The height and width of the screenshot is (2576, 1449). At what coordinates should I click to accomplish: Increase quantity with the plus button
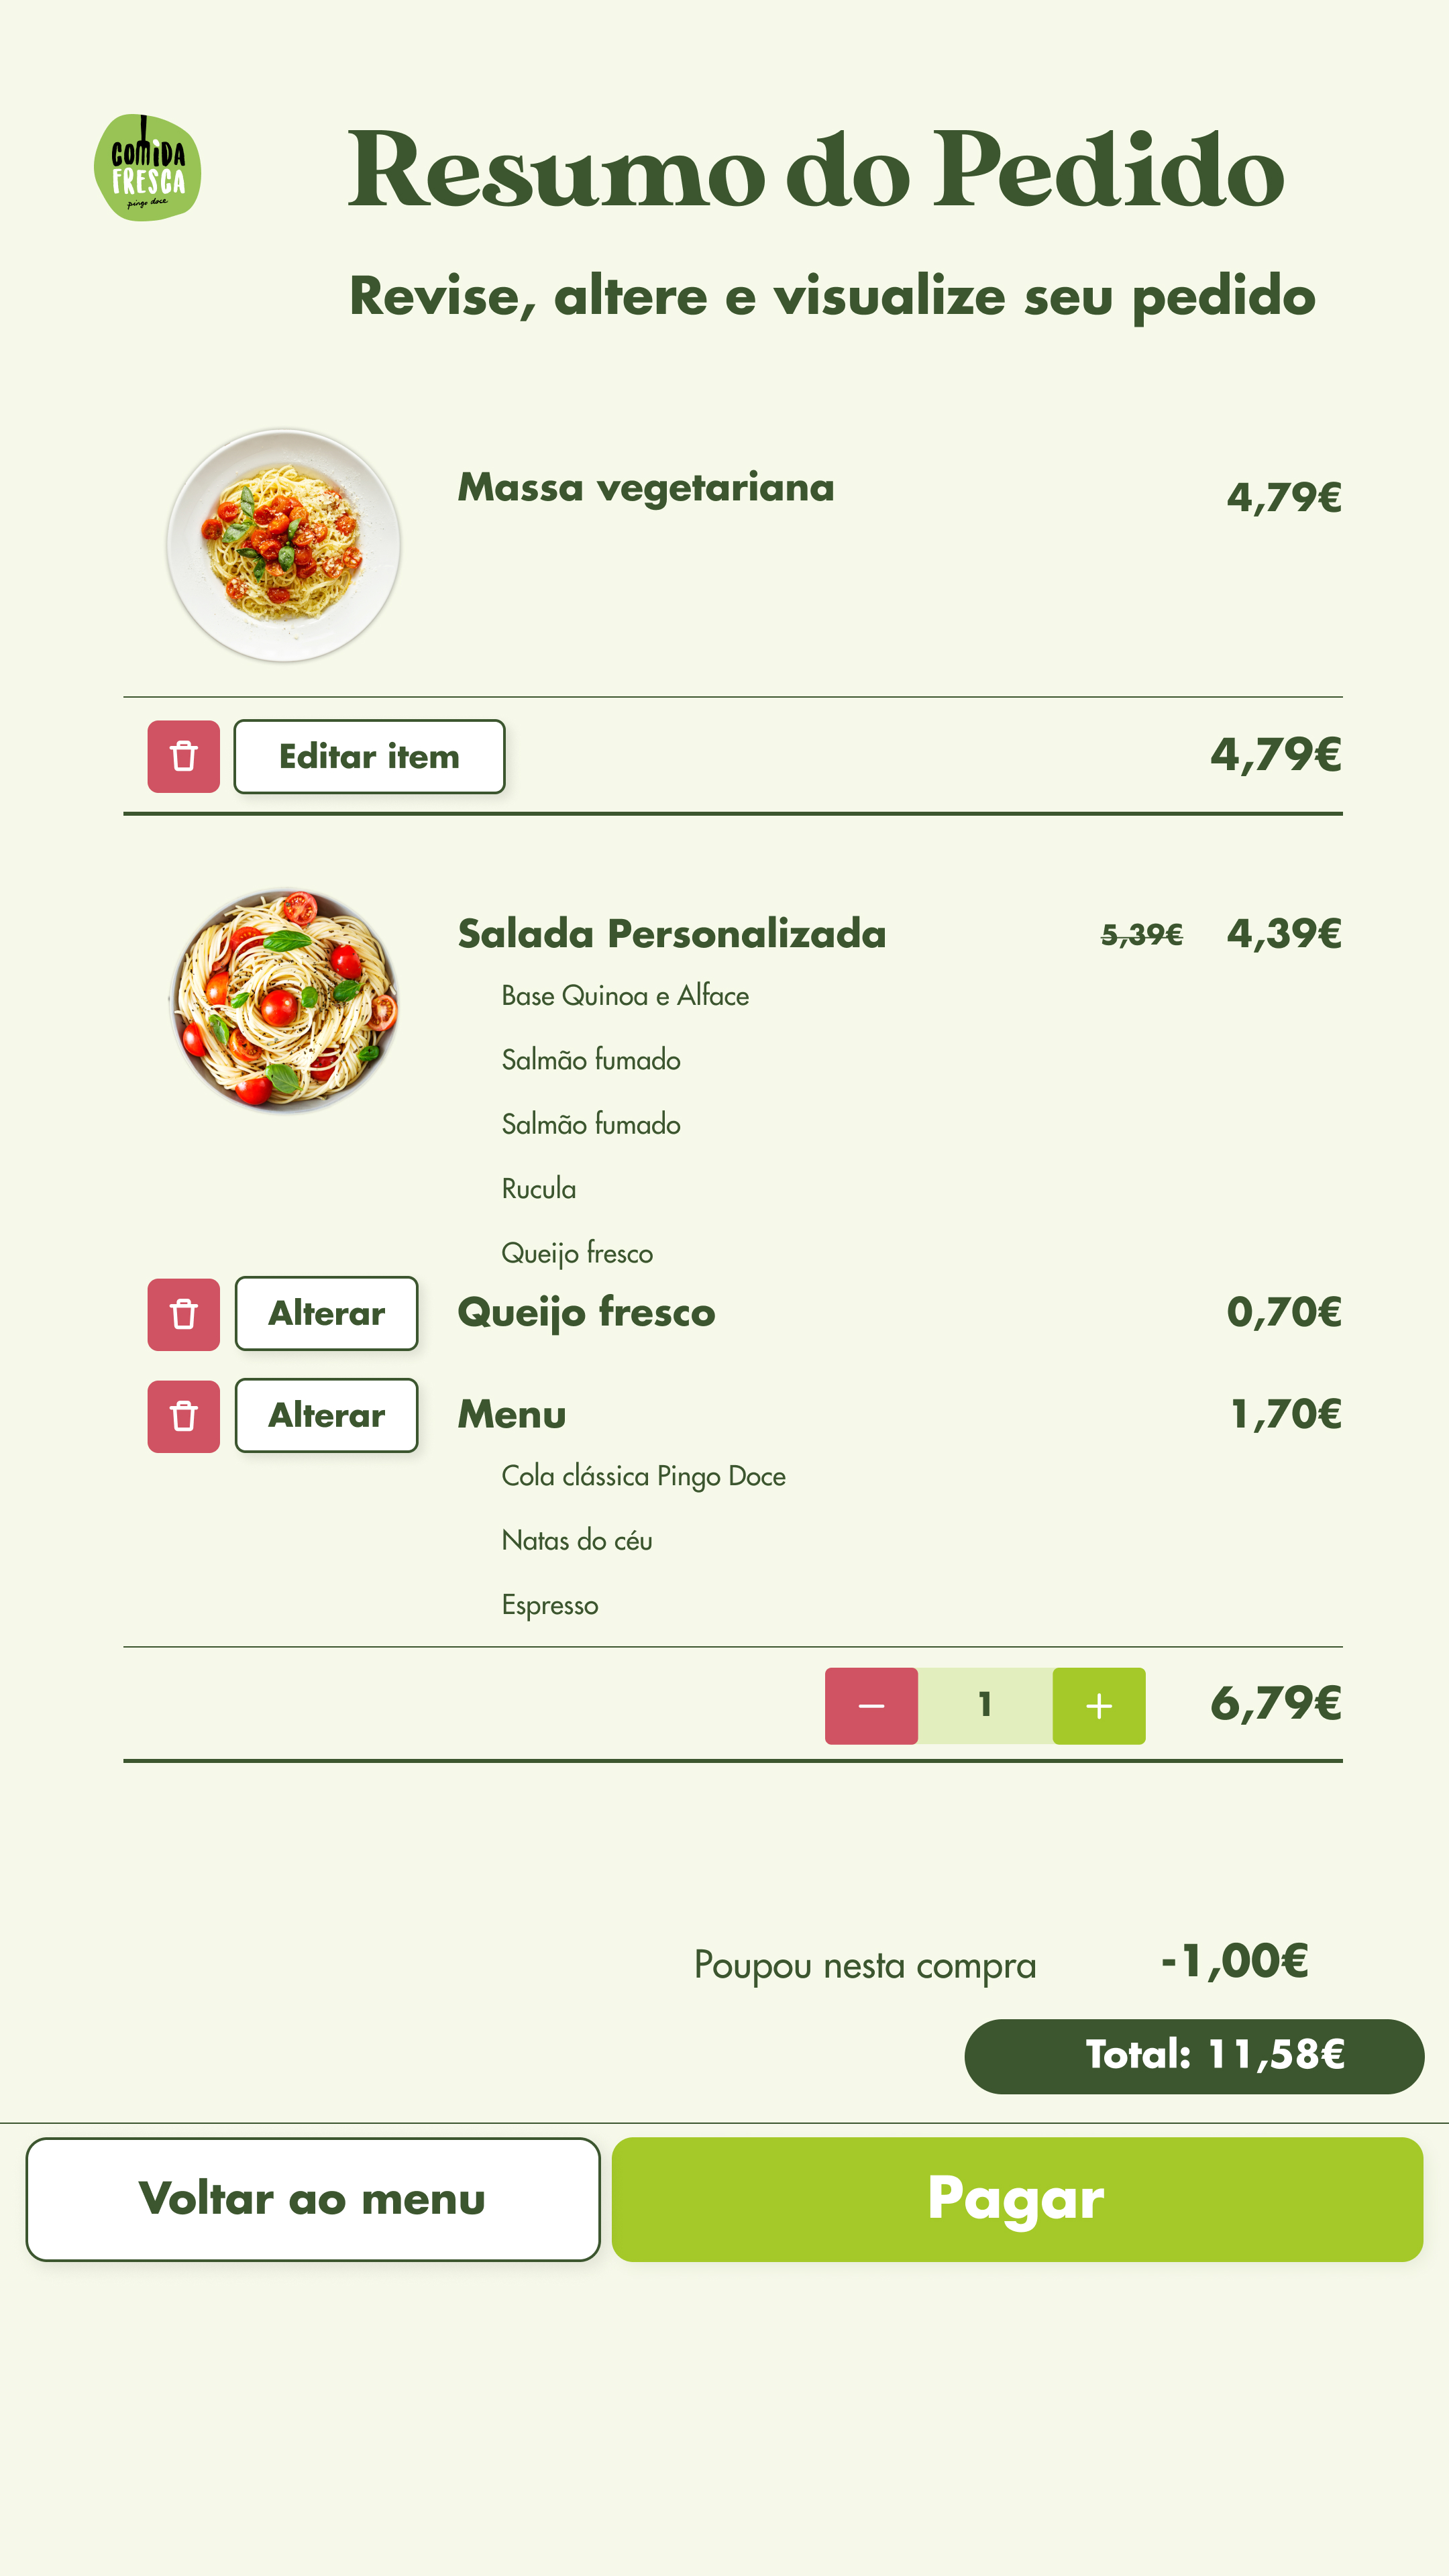[x=1098, y=1705]
